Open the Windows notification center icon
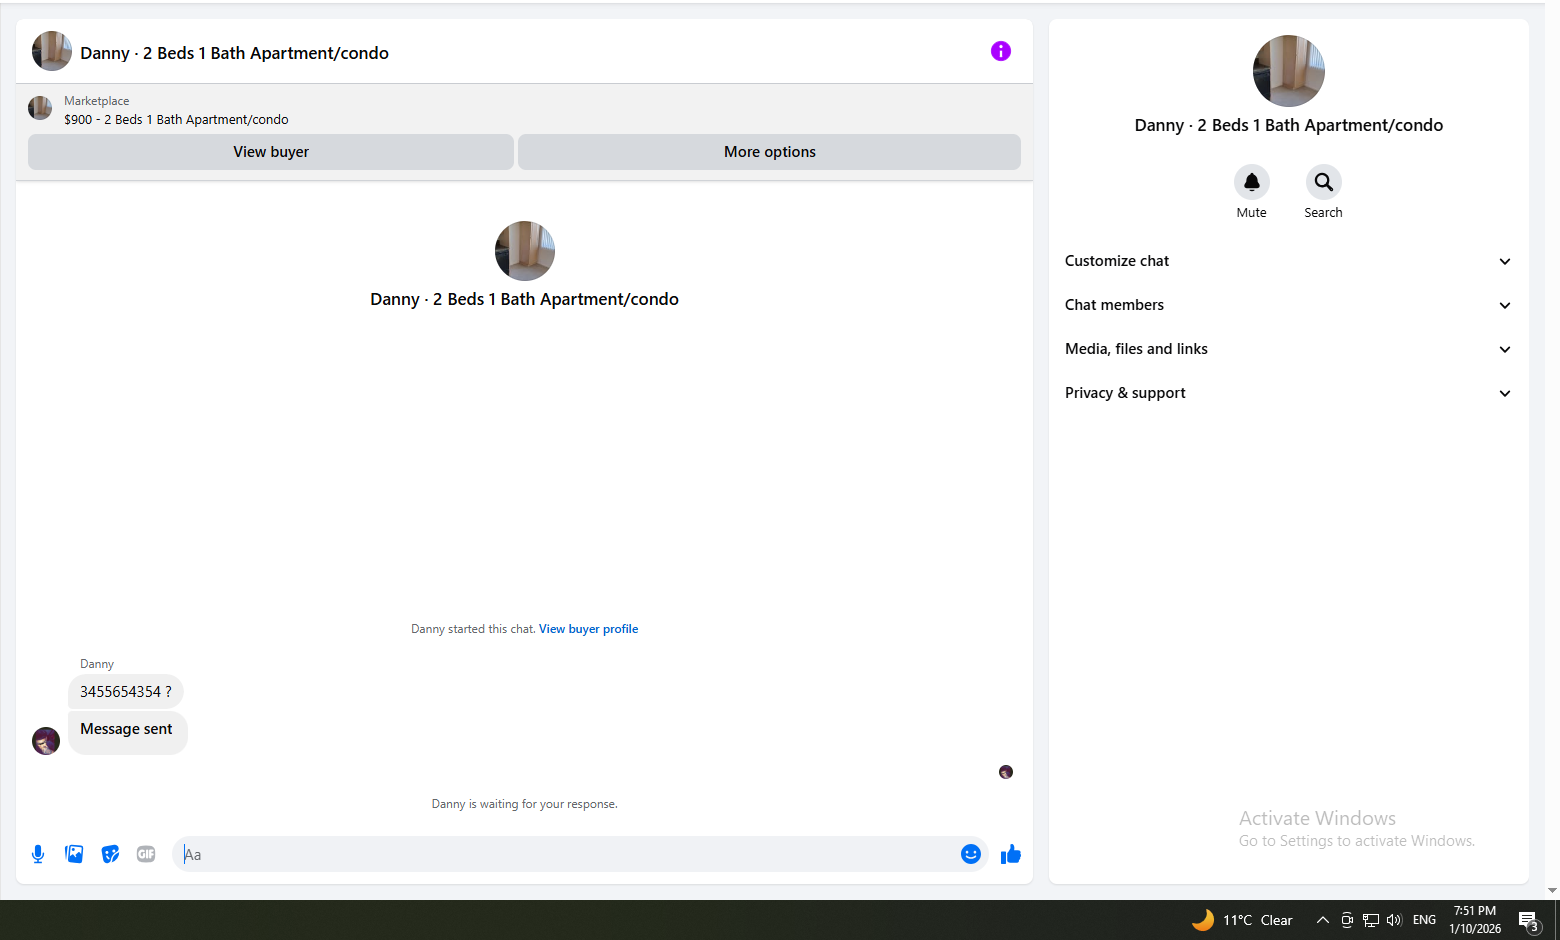This screenshot has height=940, width=1560. [x=1528, y=921]
